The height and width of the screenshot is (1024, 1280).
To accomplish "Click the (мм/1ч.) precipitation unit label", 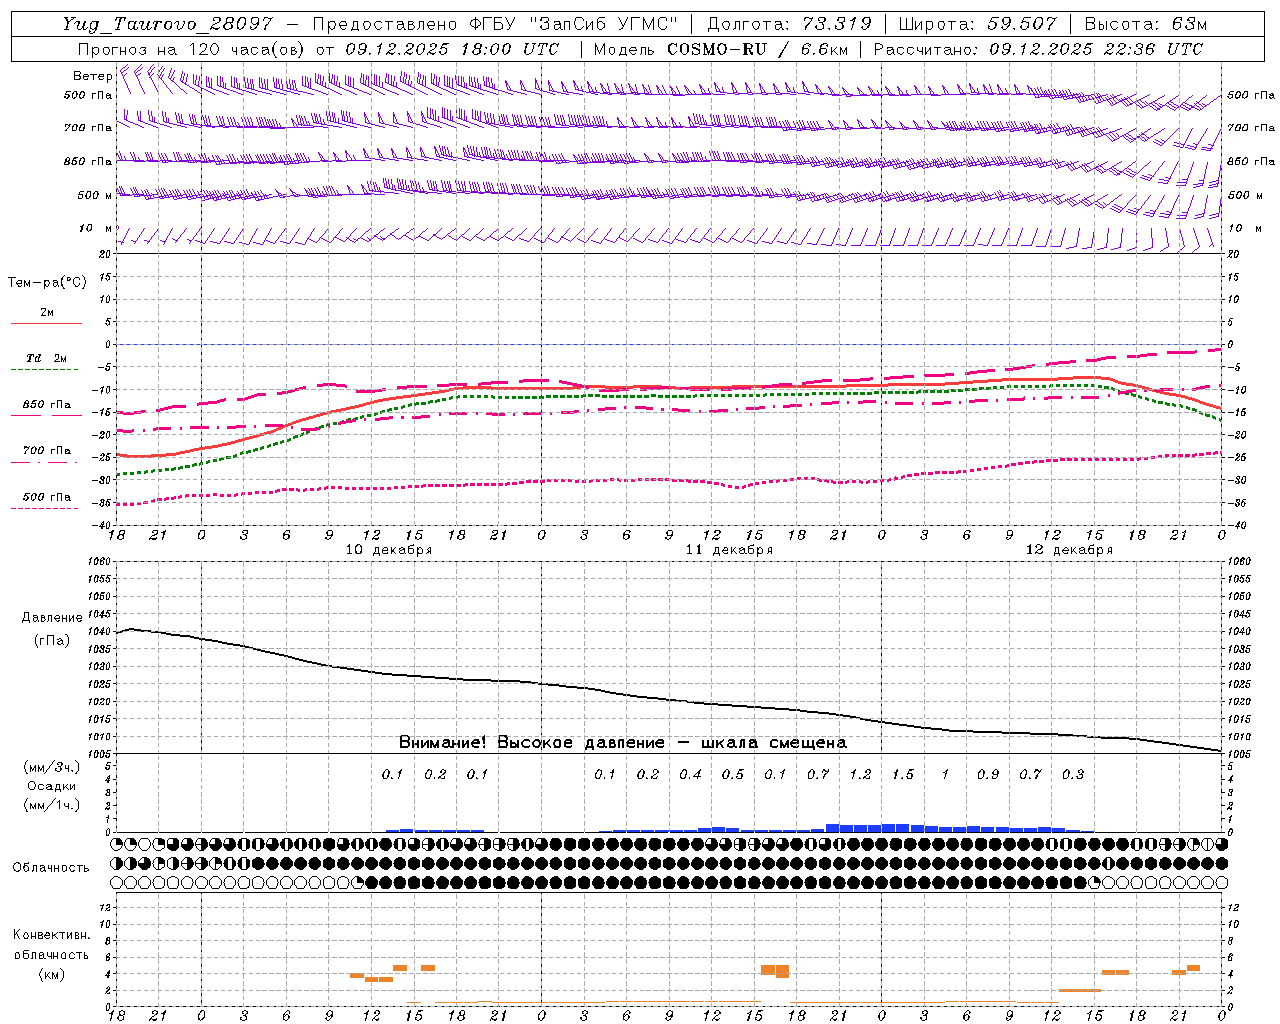I will (52, 805).
